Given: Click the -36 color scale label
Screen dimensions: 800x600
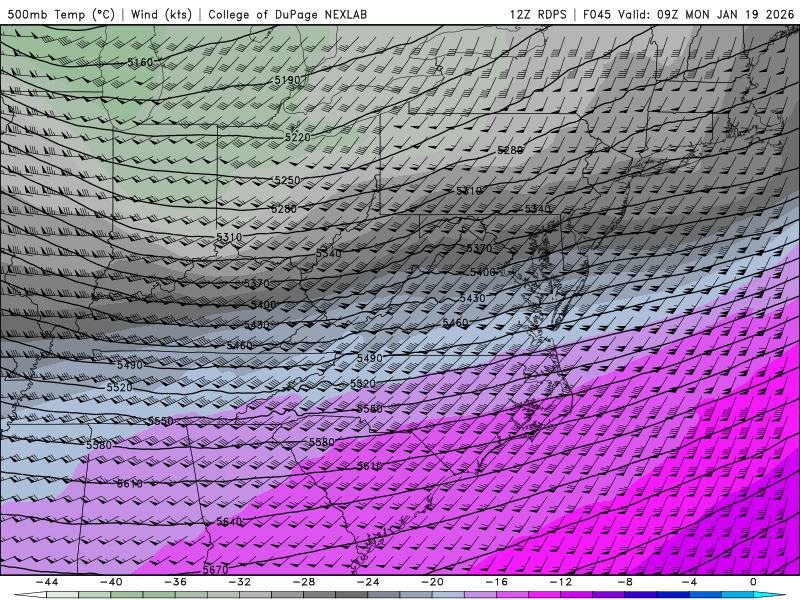Looking at the screenshot, I should (175, 582).
